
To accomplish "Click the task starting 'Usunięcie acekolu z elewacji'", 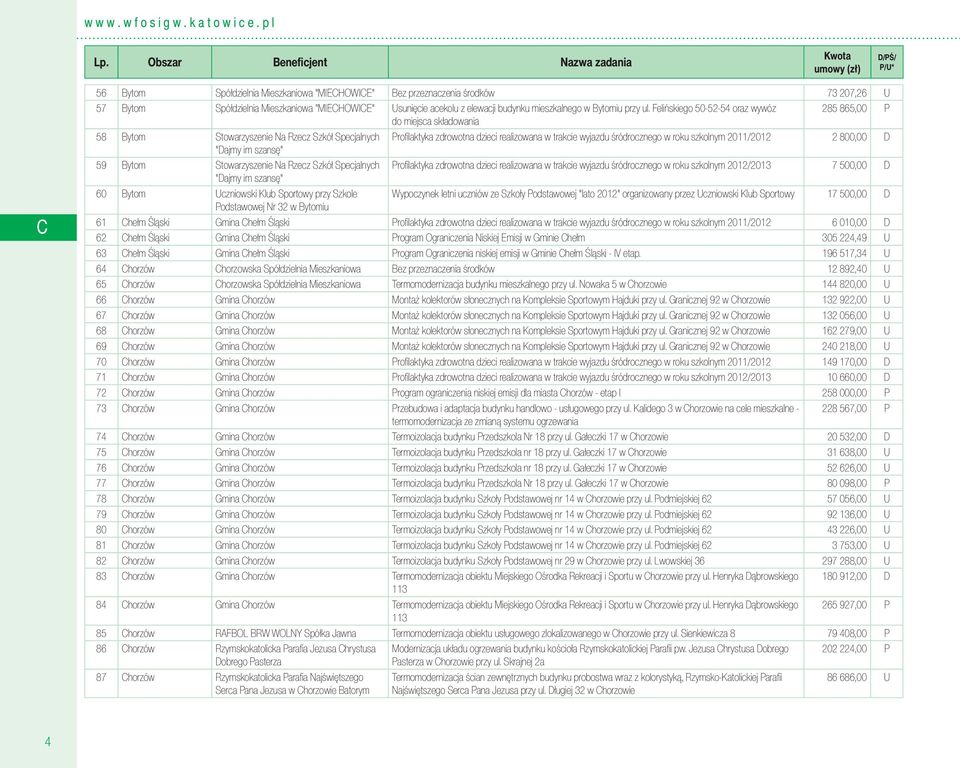I will click(x=583, y=115).
